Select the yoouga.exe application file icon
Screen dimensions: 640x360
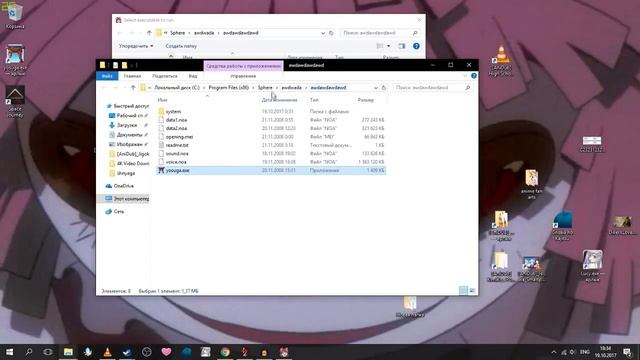coord(161,170)
